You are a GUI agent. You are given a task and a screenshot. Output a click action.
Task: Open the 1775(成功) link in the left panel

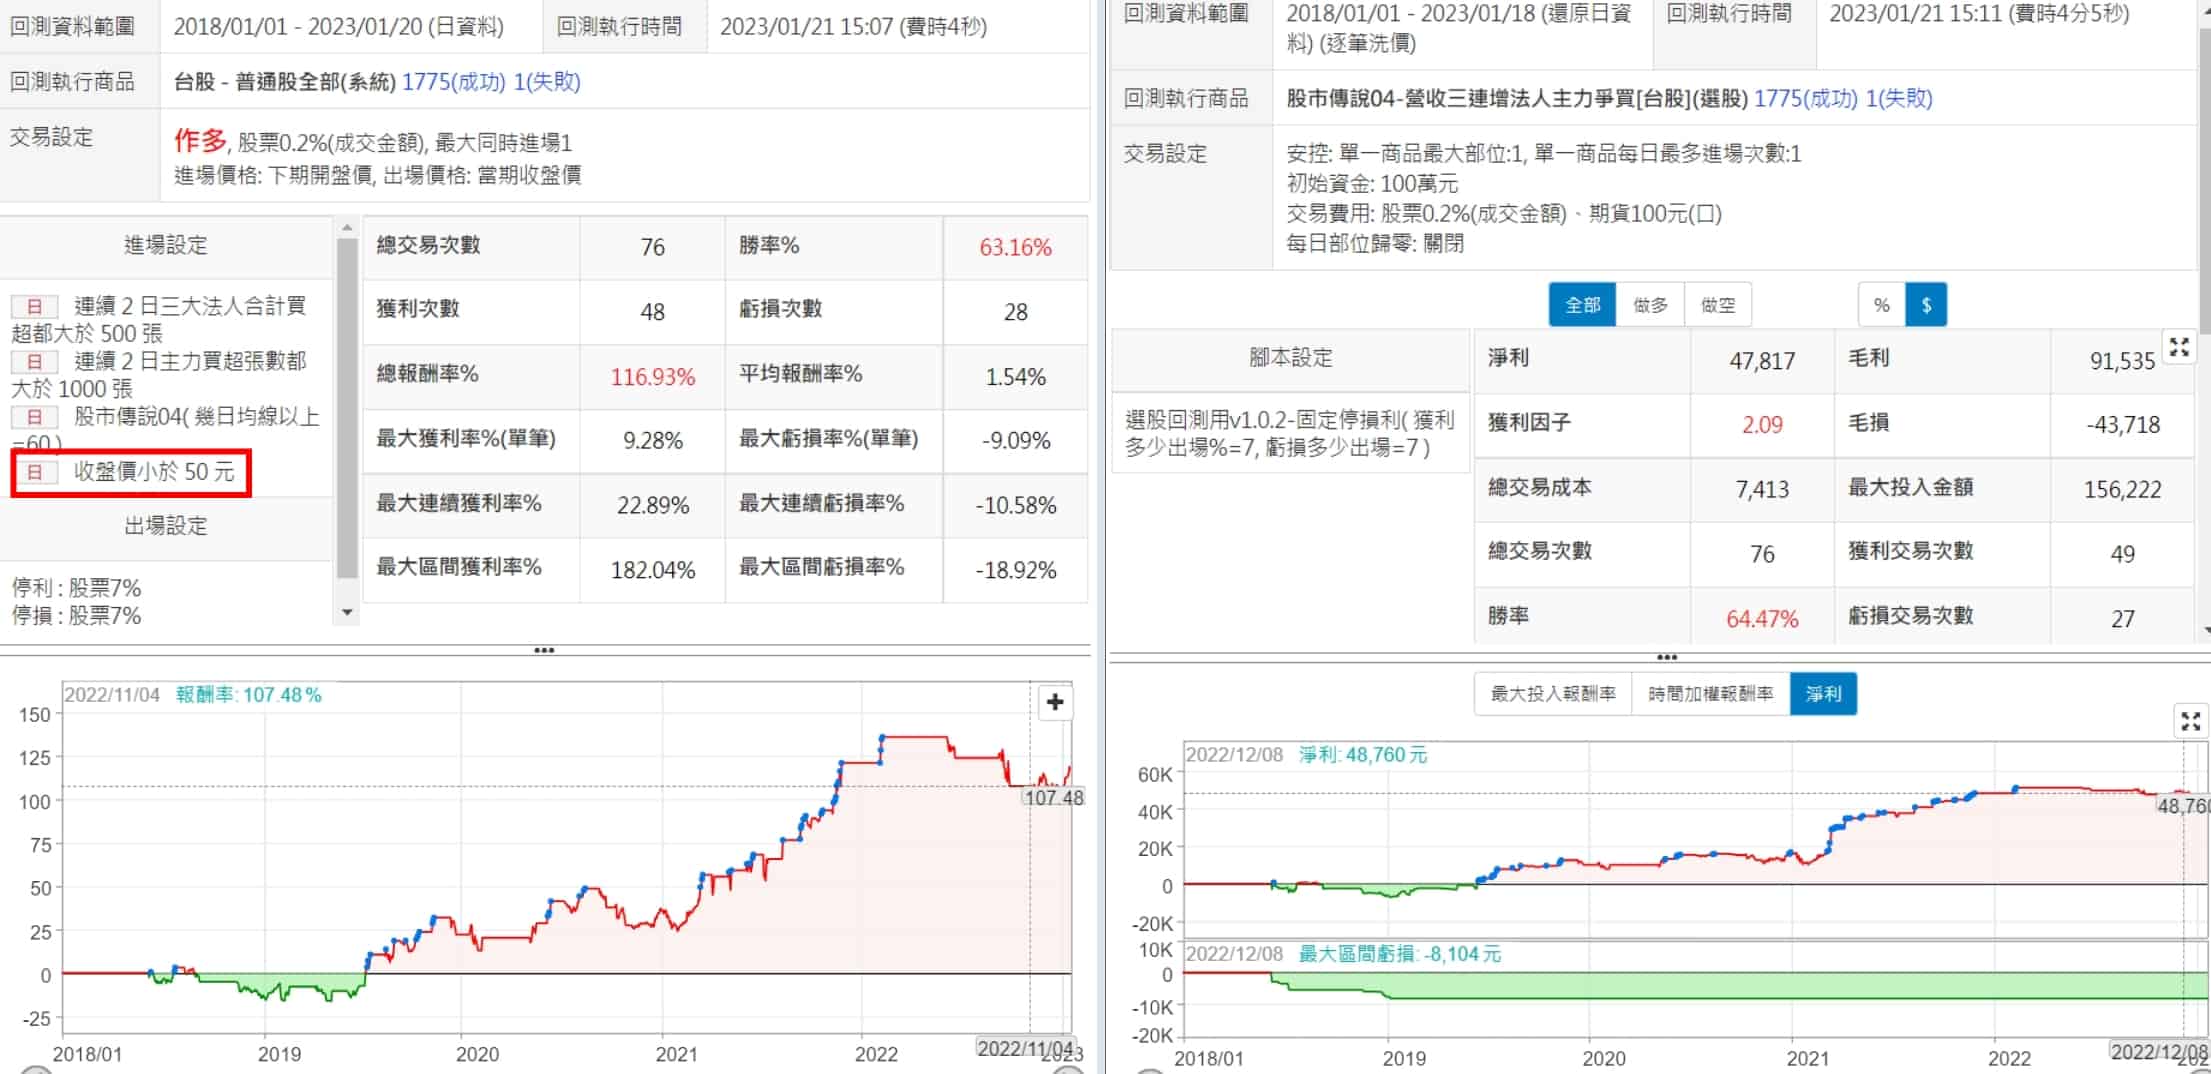(453, 82)
